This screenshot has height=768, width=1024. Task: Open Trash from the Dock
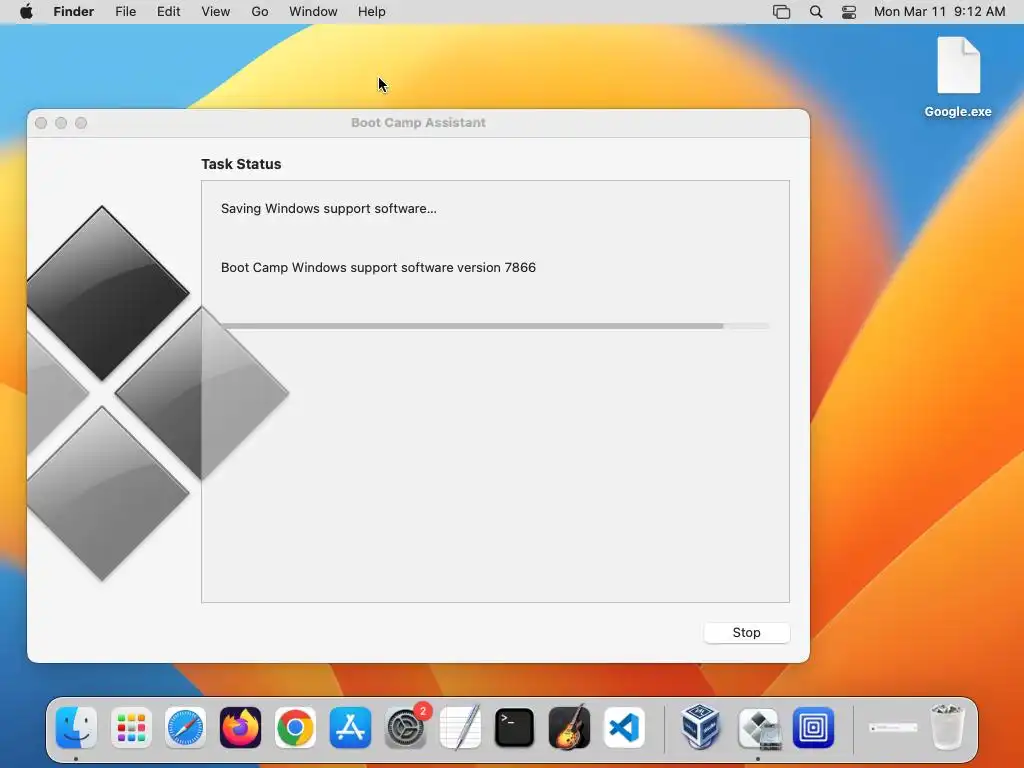click(947, 728)
